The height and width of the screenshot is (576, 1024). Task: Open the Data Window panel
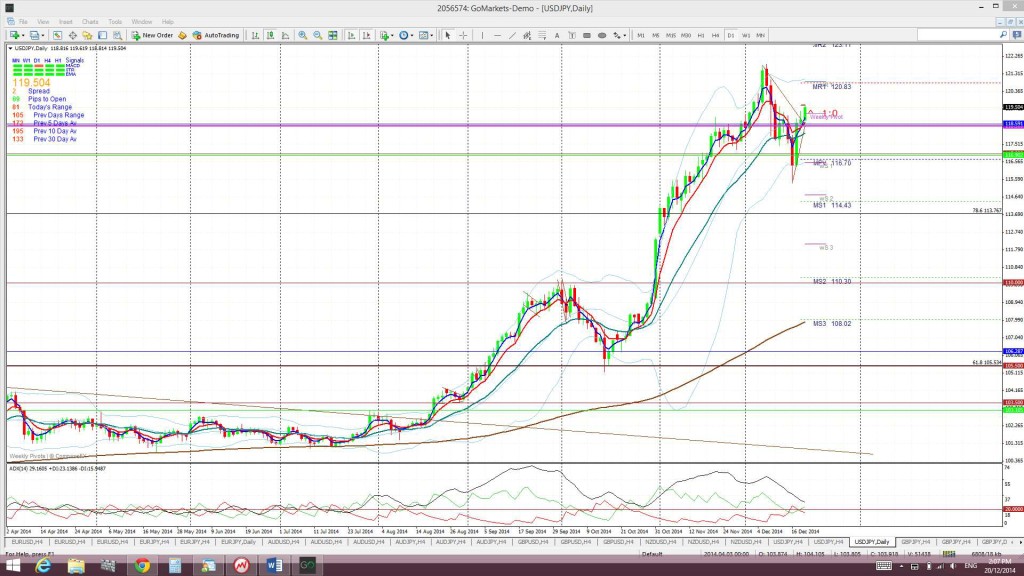pos(72,35)
